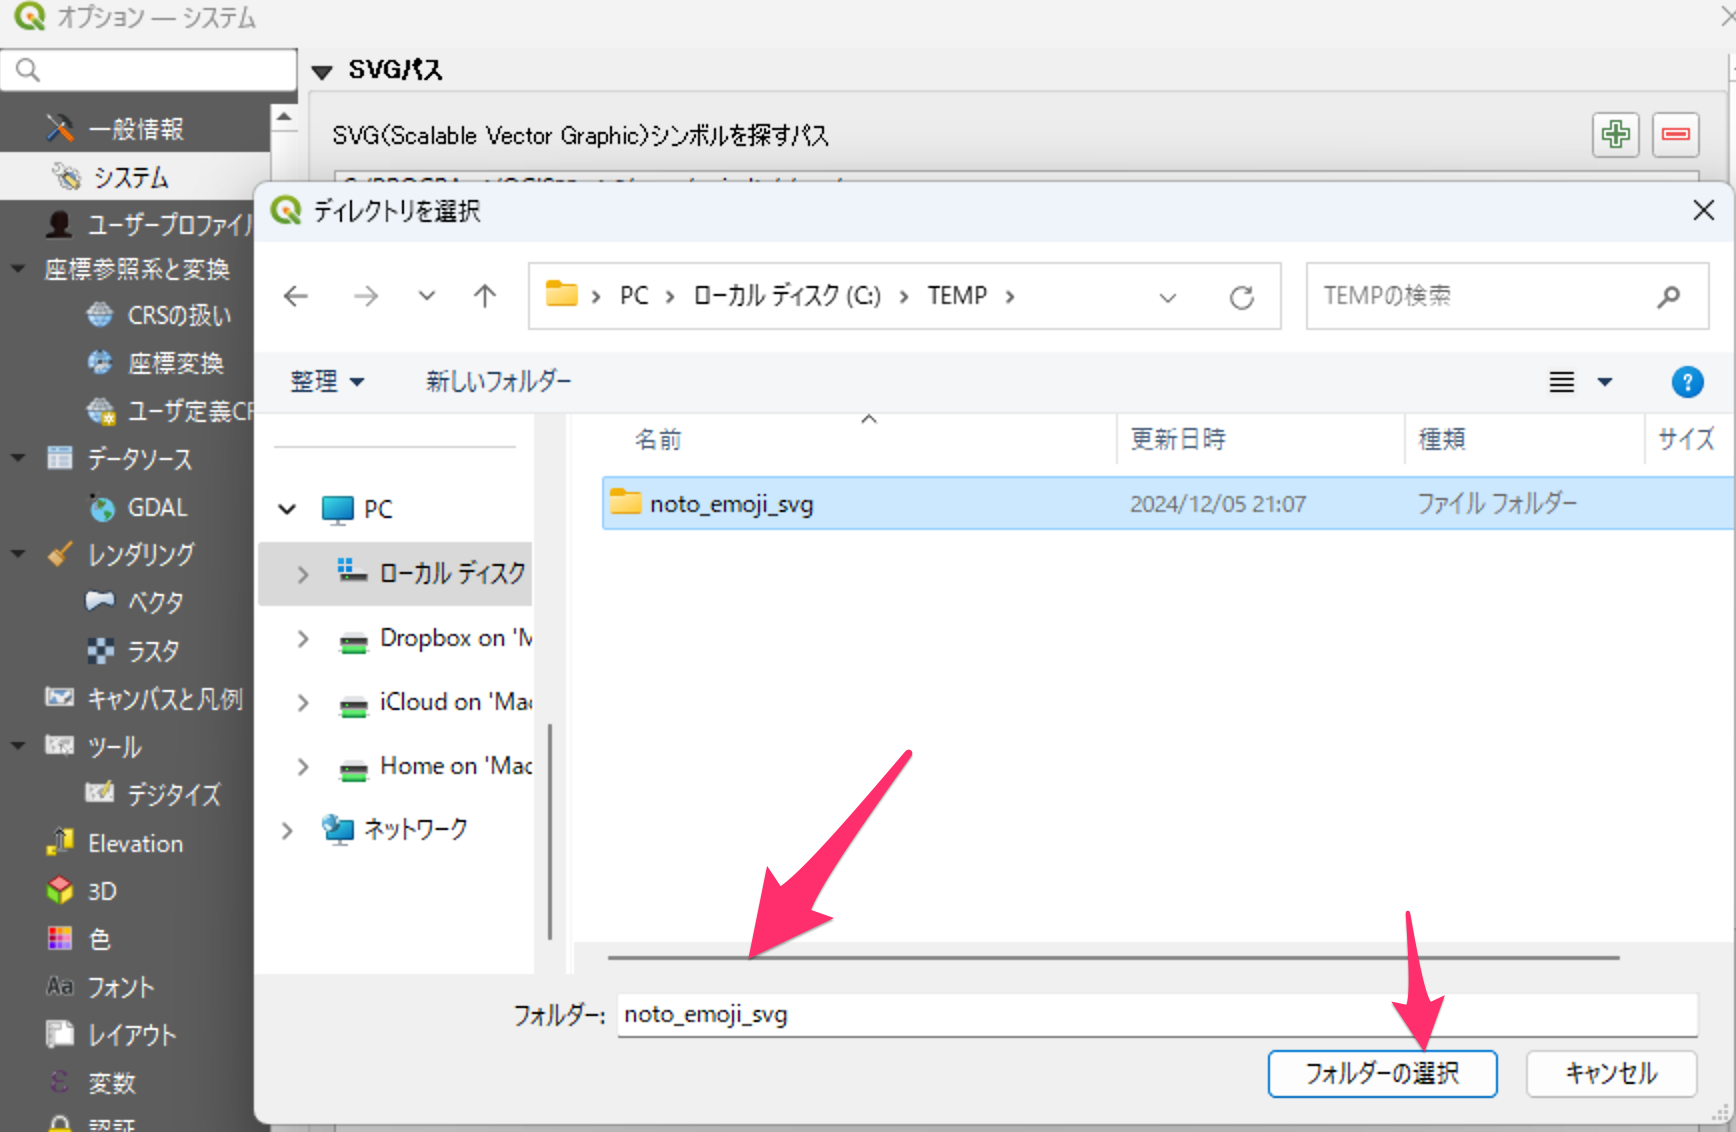This screenshot has width=1736, height=1132.
Task: Click the ベクタ icon in sidebar
Action: click(x=100, y=600)
